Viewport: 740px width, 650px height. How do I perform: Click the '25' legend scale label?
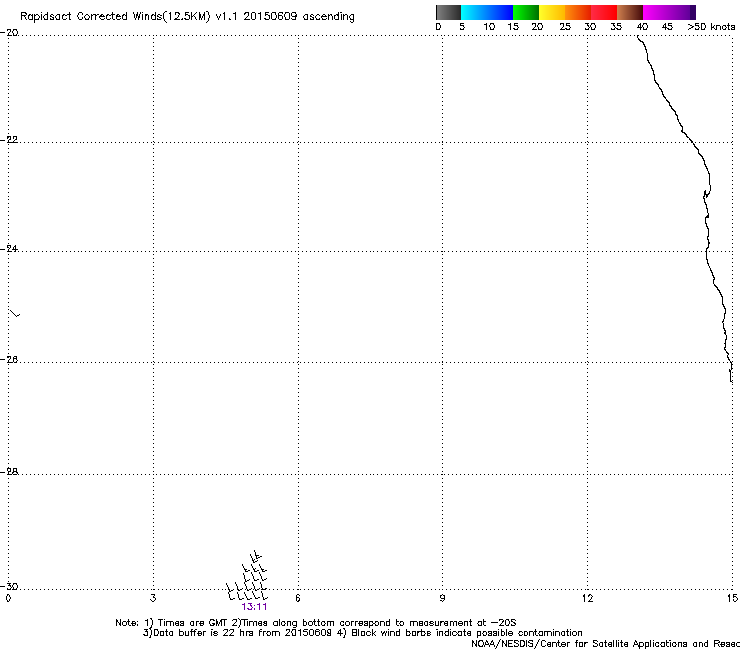(565, 27)
